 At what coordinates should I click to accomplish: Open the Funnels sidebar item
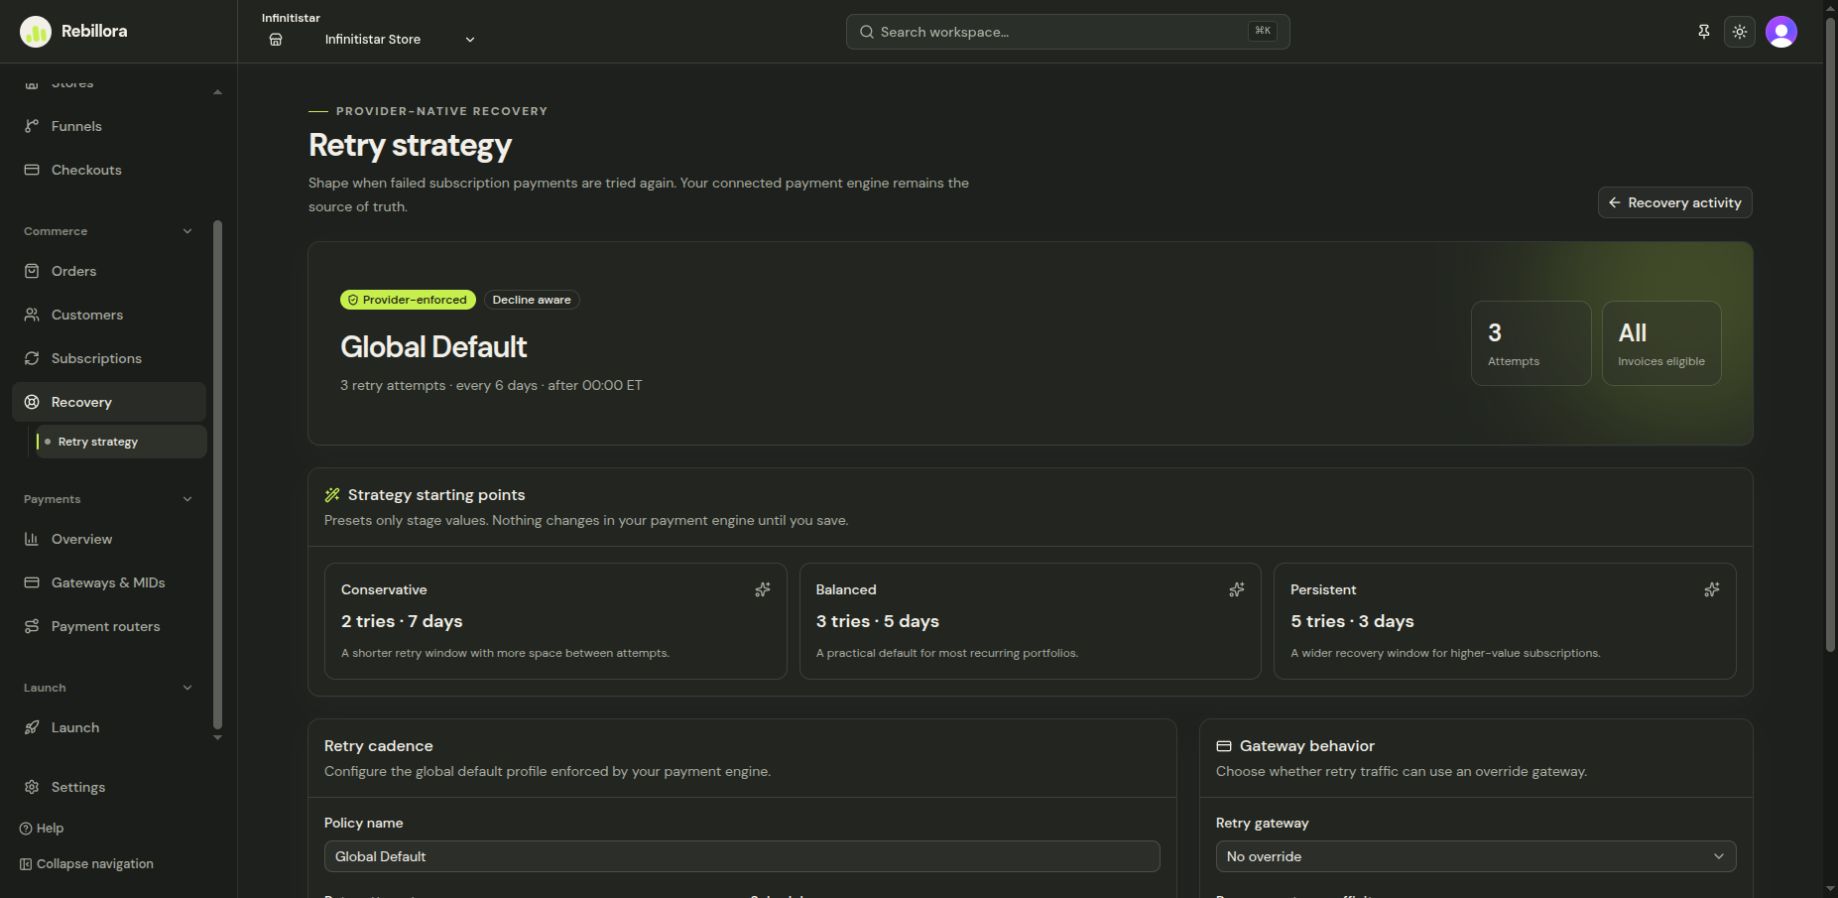[108, 126]
